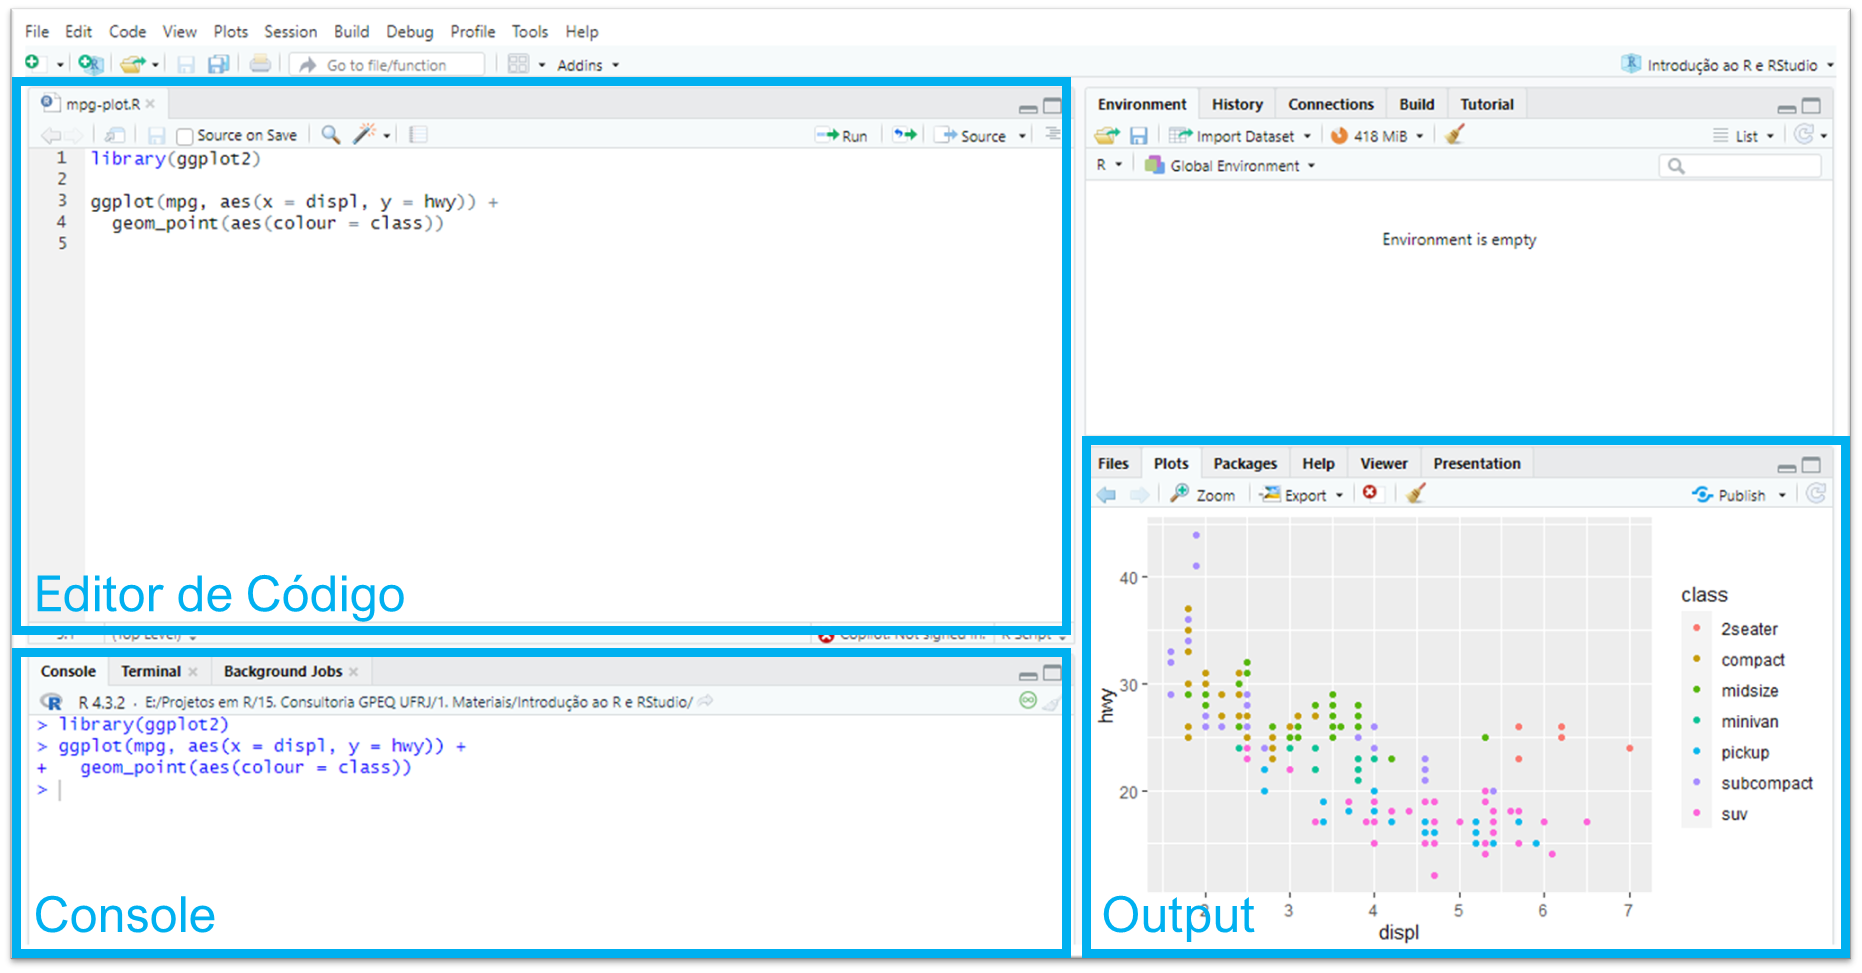1862x973 pixels.
Task: Open the Source button dropdown arrow
Action: (1022, 136)
